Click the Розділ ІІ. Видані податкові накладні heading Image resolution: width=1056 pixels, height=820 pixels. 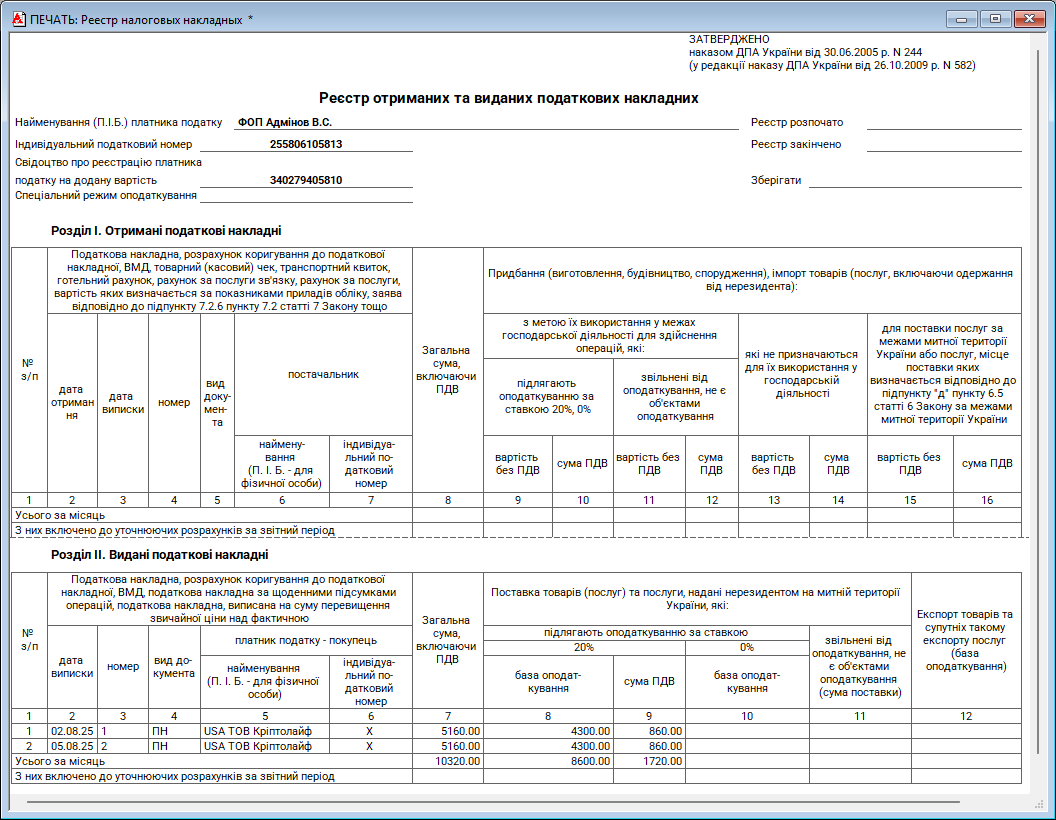pos(160,555)
